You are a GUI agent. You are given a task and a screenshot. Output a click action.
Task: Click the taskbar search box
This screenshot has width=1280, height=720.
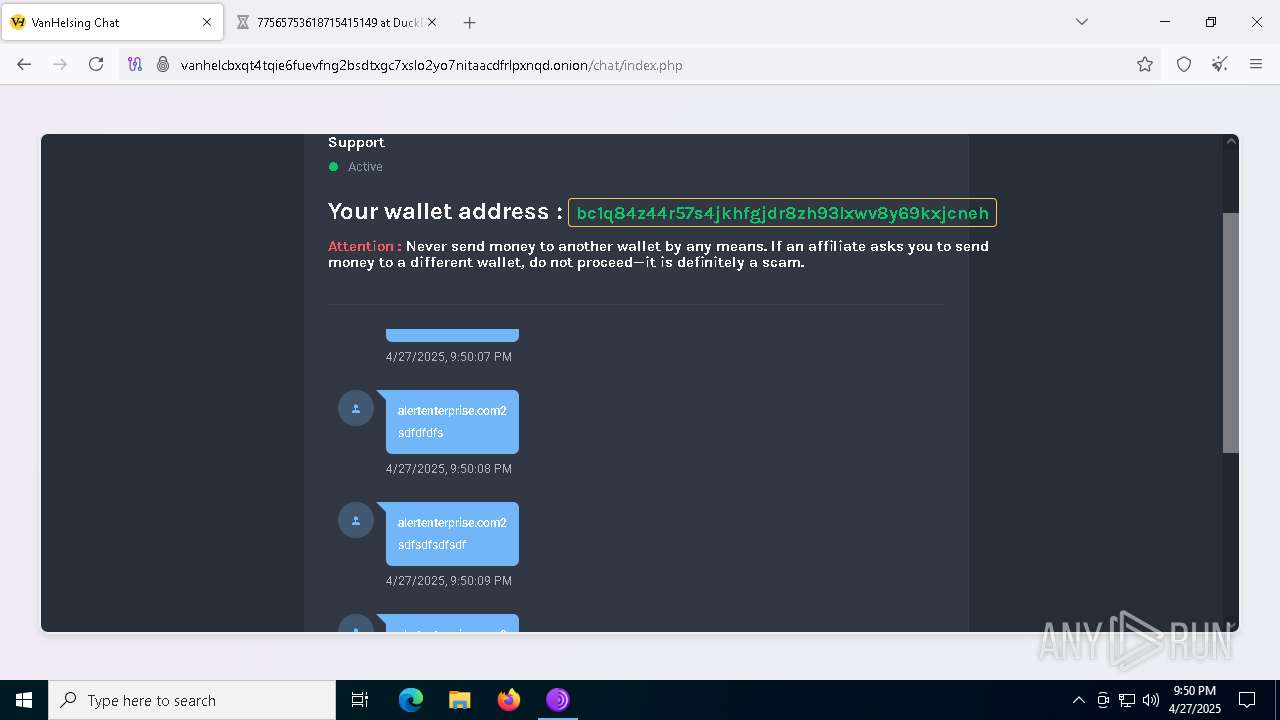pos(192,700)
